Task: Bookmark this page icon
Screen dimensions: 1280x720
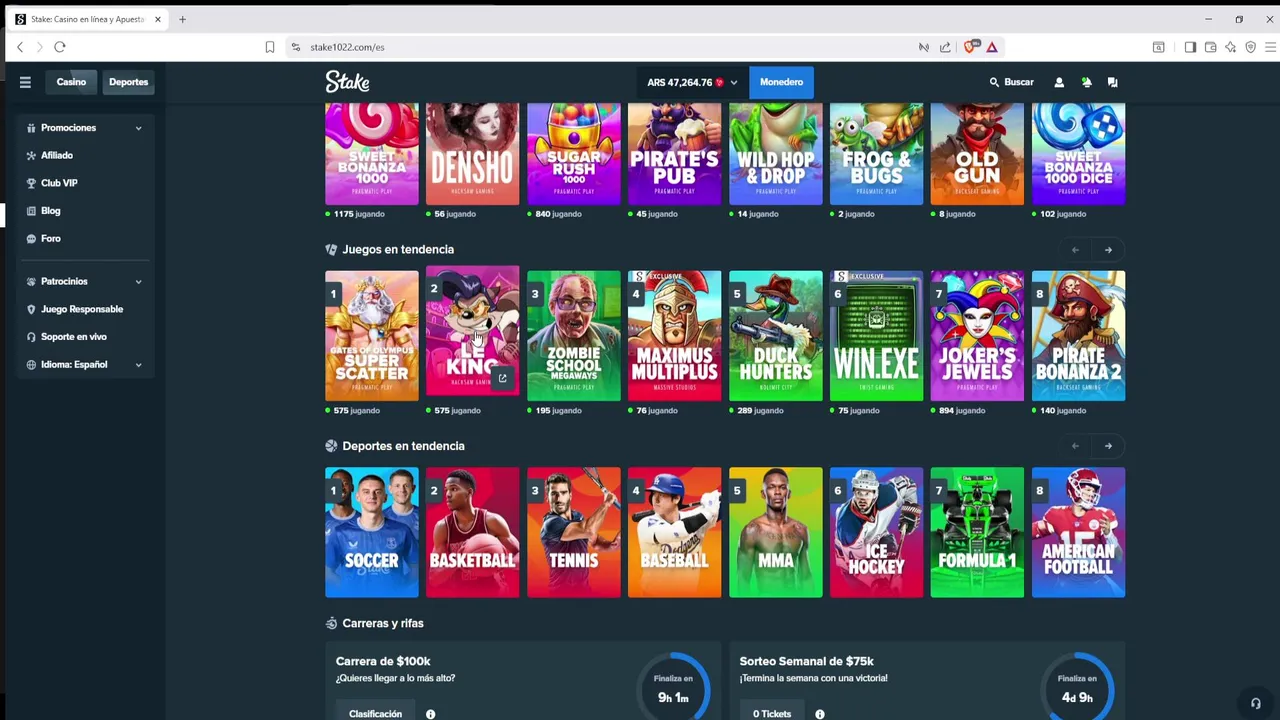Action: (x=270, y=47)
